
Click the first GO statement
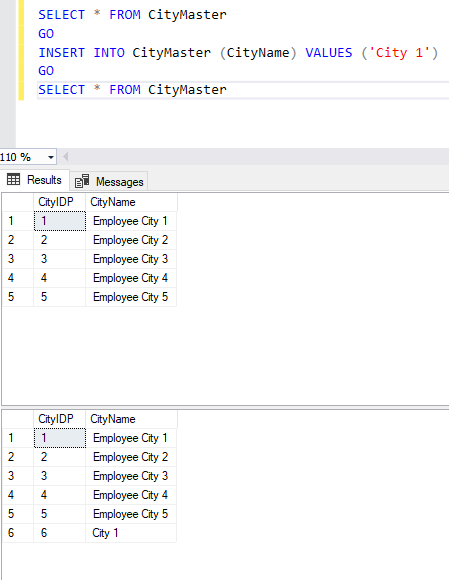pyautogui.click(x=46, y=34)
